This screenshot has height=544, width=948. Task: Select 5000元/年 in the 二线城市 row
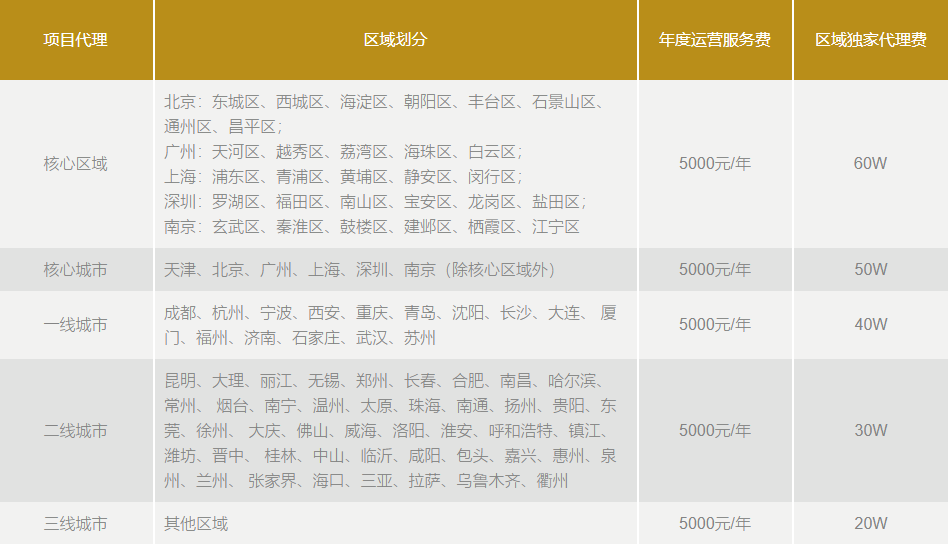pos(715,431)
